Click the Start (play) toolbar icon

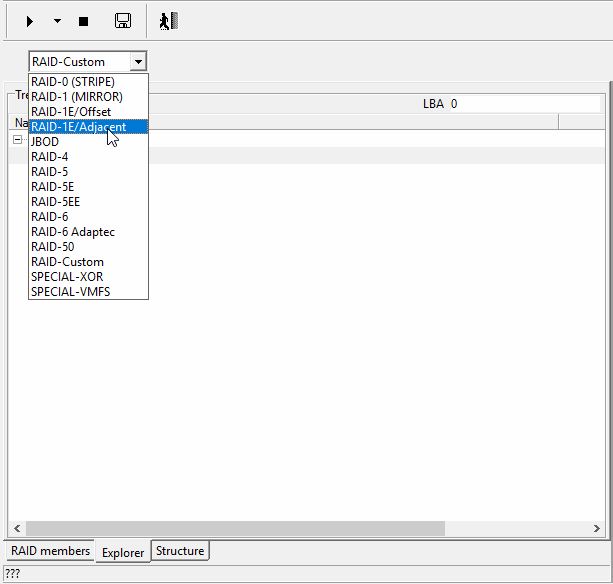tap(30, 21)
